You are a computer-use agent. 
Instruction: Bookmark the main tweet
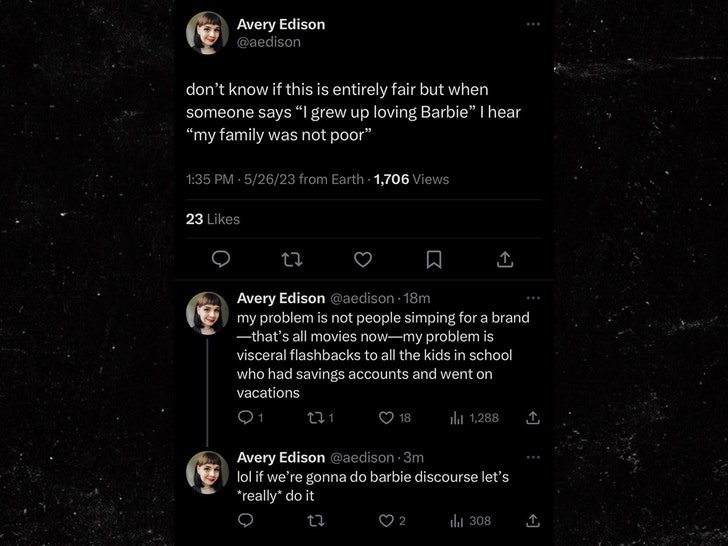pos(434,259)
